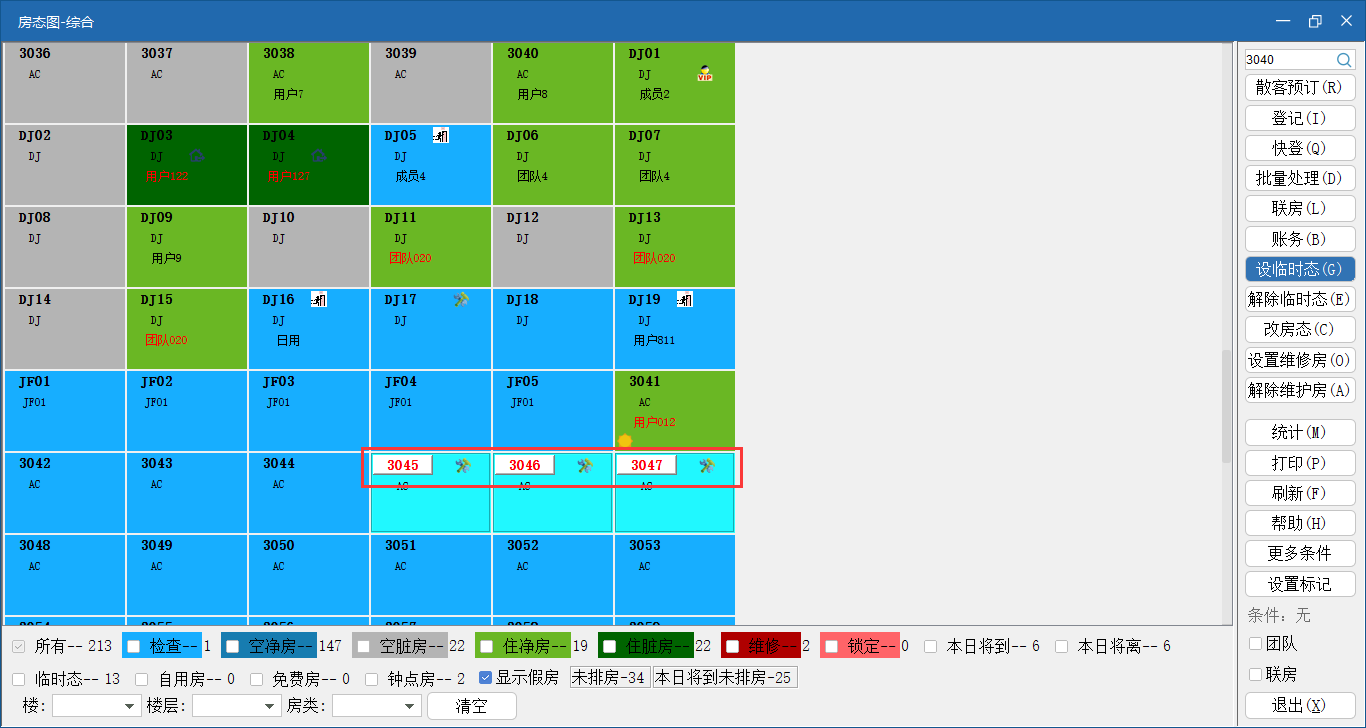This screenshot has width=1366, height=728.
Task: Click the 刷新(F) refresh button
Action: pyautogui.click(x=1300, y=493)
